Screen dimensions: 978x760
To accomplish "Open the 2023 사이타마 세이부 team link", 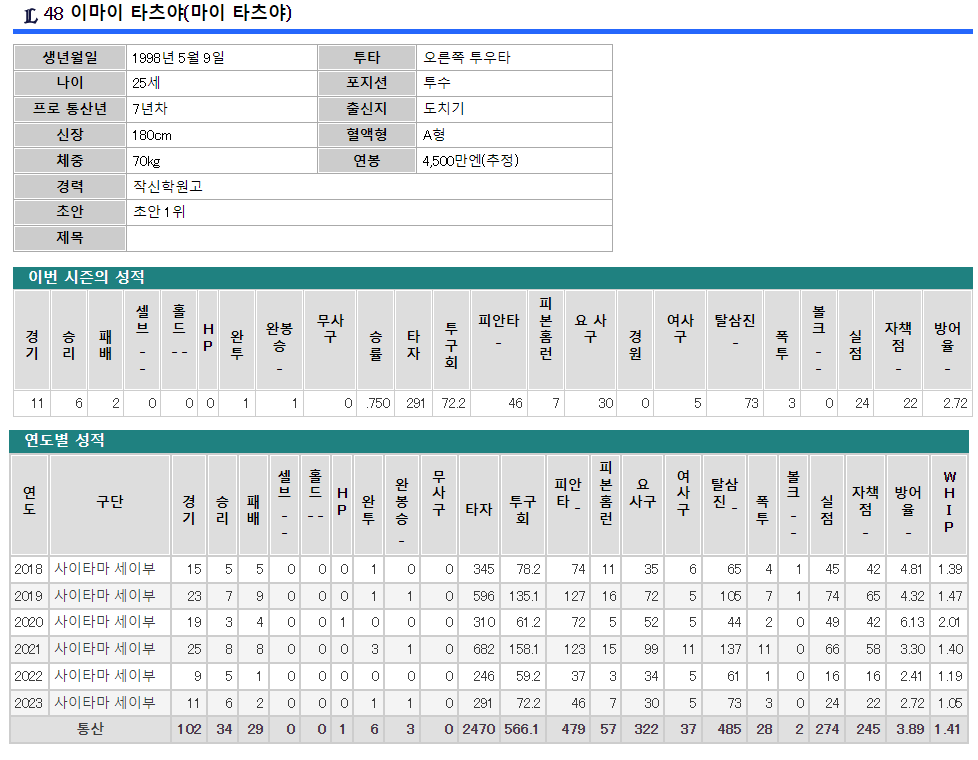I will click(x=104, y=703).
